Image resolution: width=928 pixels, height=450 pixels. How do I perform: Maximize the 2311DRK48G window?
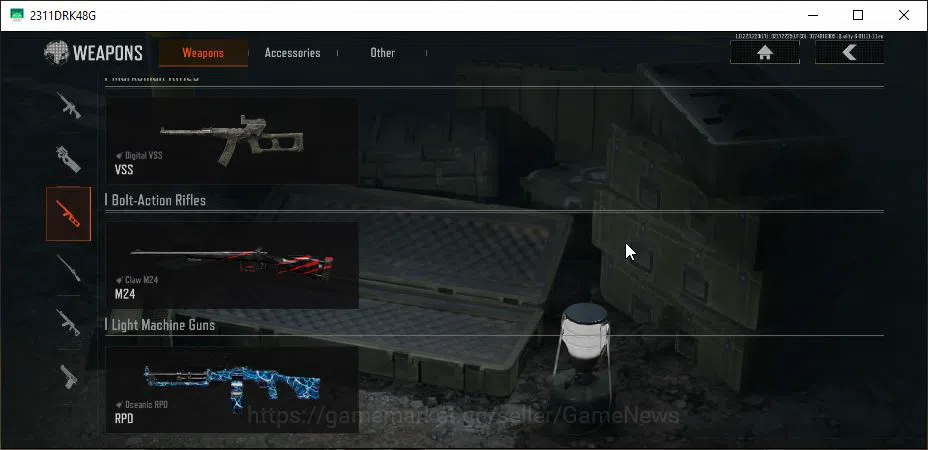858,15
